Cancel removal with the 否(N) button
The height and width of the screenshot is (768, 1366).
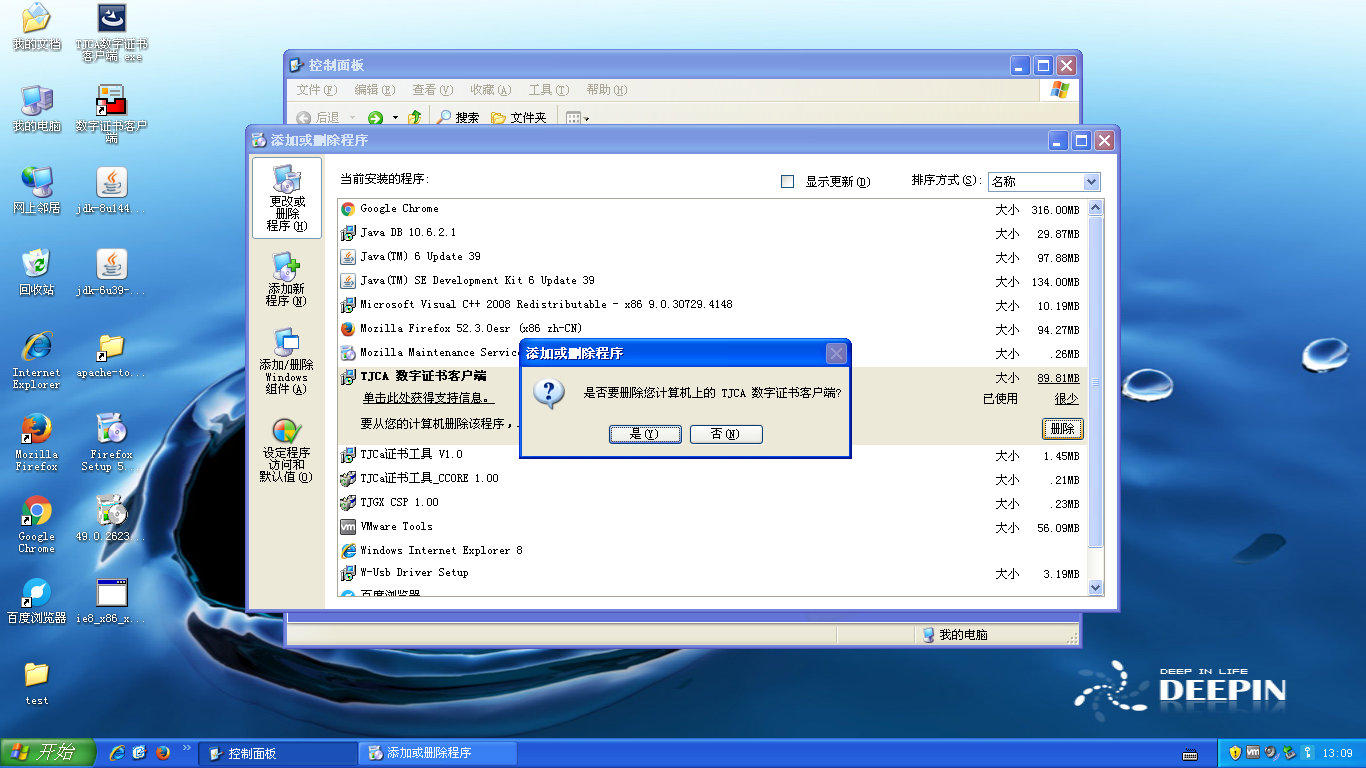(x=726, y=434)
